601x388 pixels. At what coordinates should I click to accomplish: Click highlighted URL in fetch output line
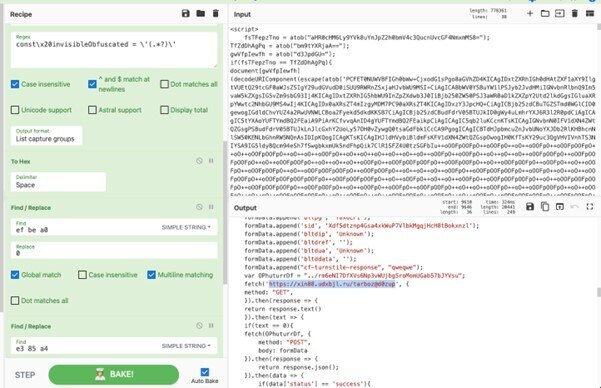tap(332, 284)
